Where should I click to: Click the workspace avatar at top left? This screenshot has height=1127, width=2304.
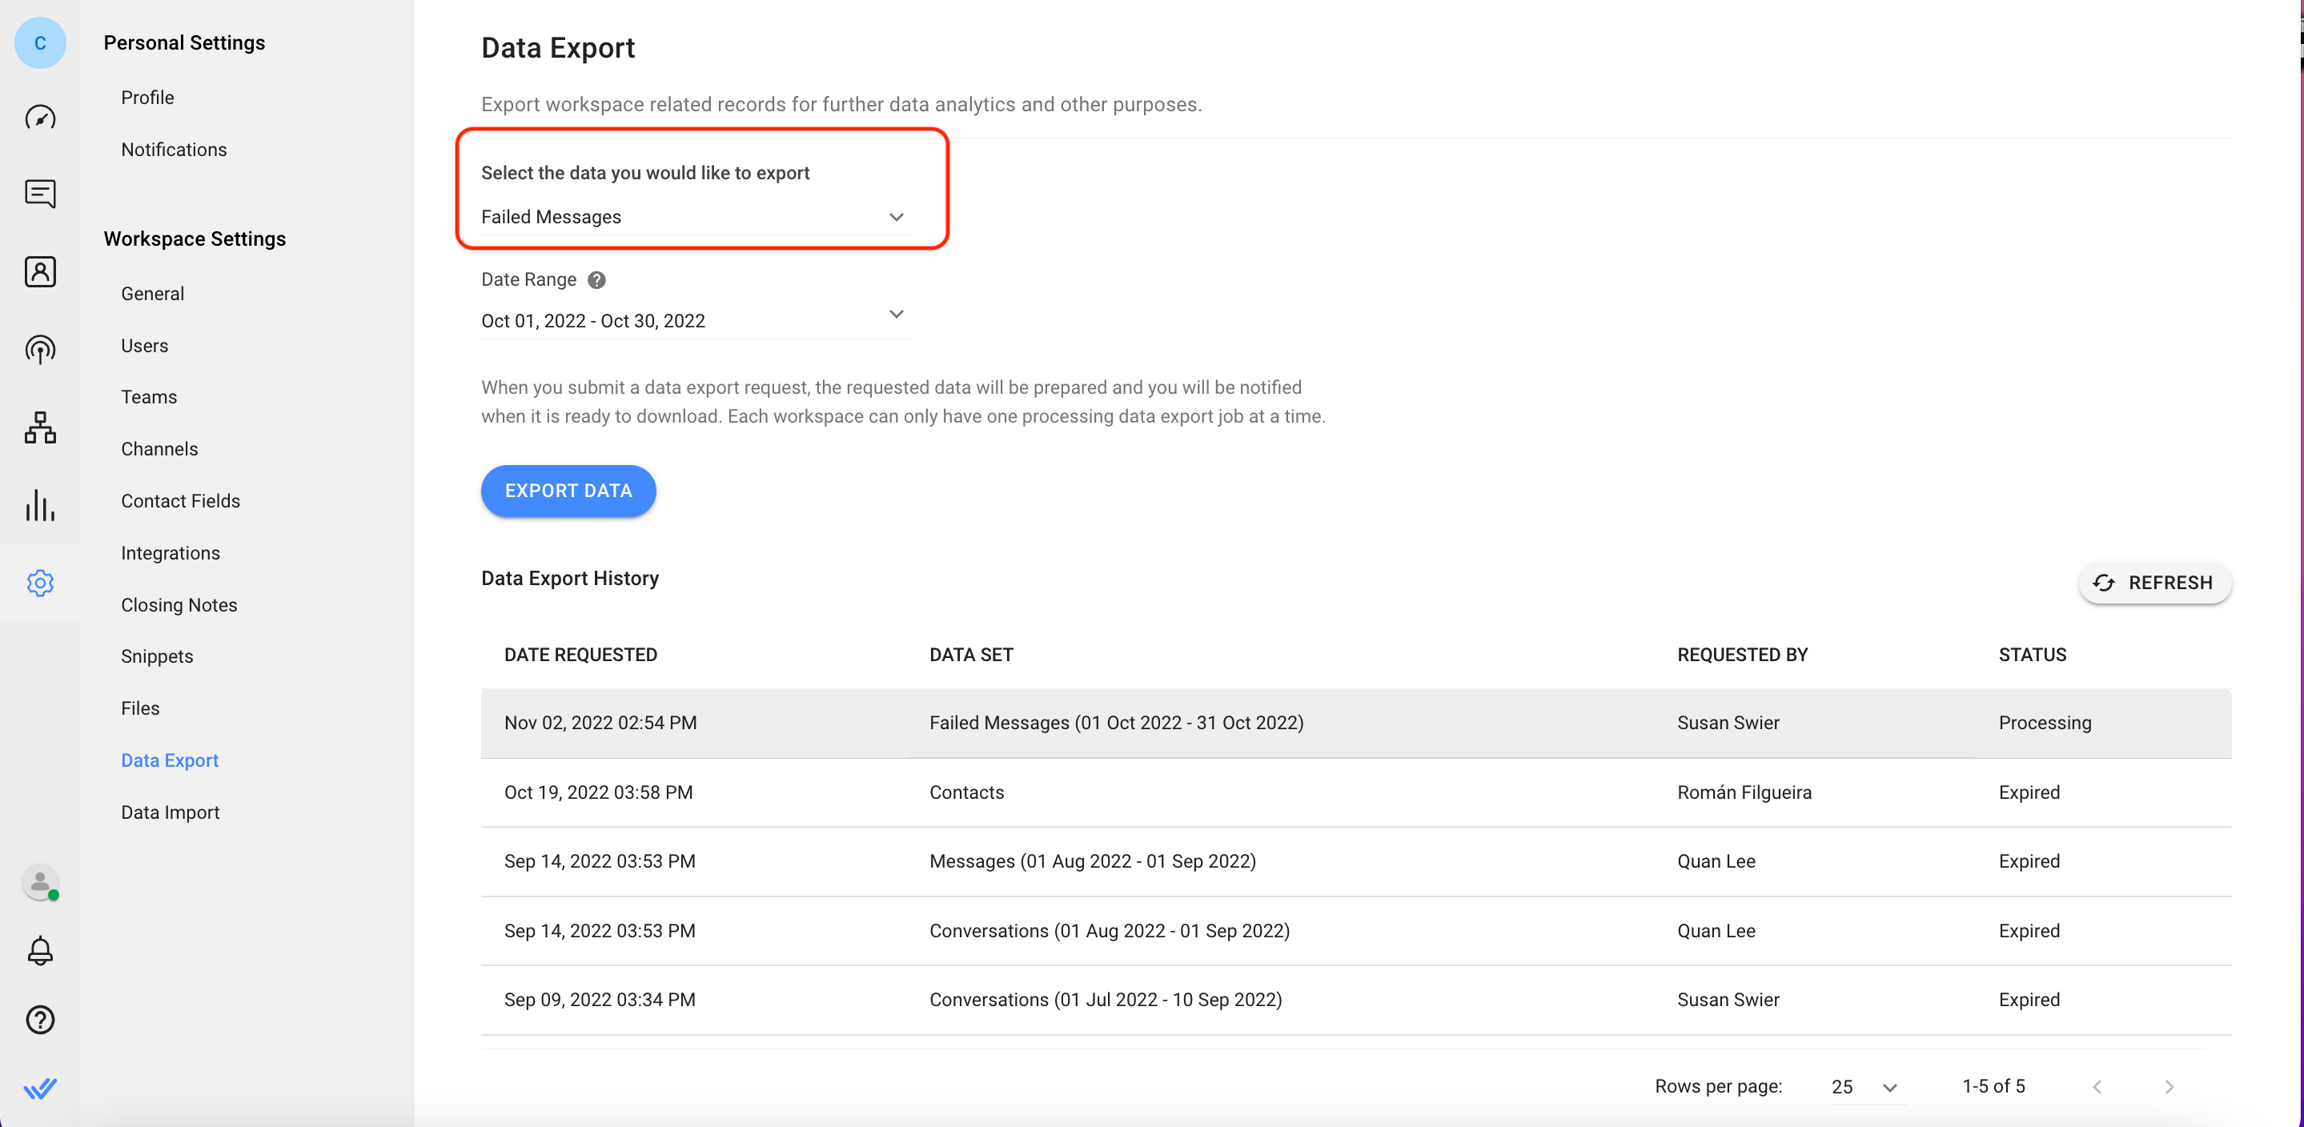click(39, 43)
